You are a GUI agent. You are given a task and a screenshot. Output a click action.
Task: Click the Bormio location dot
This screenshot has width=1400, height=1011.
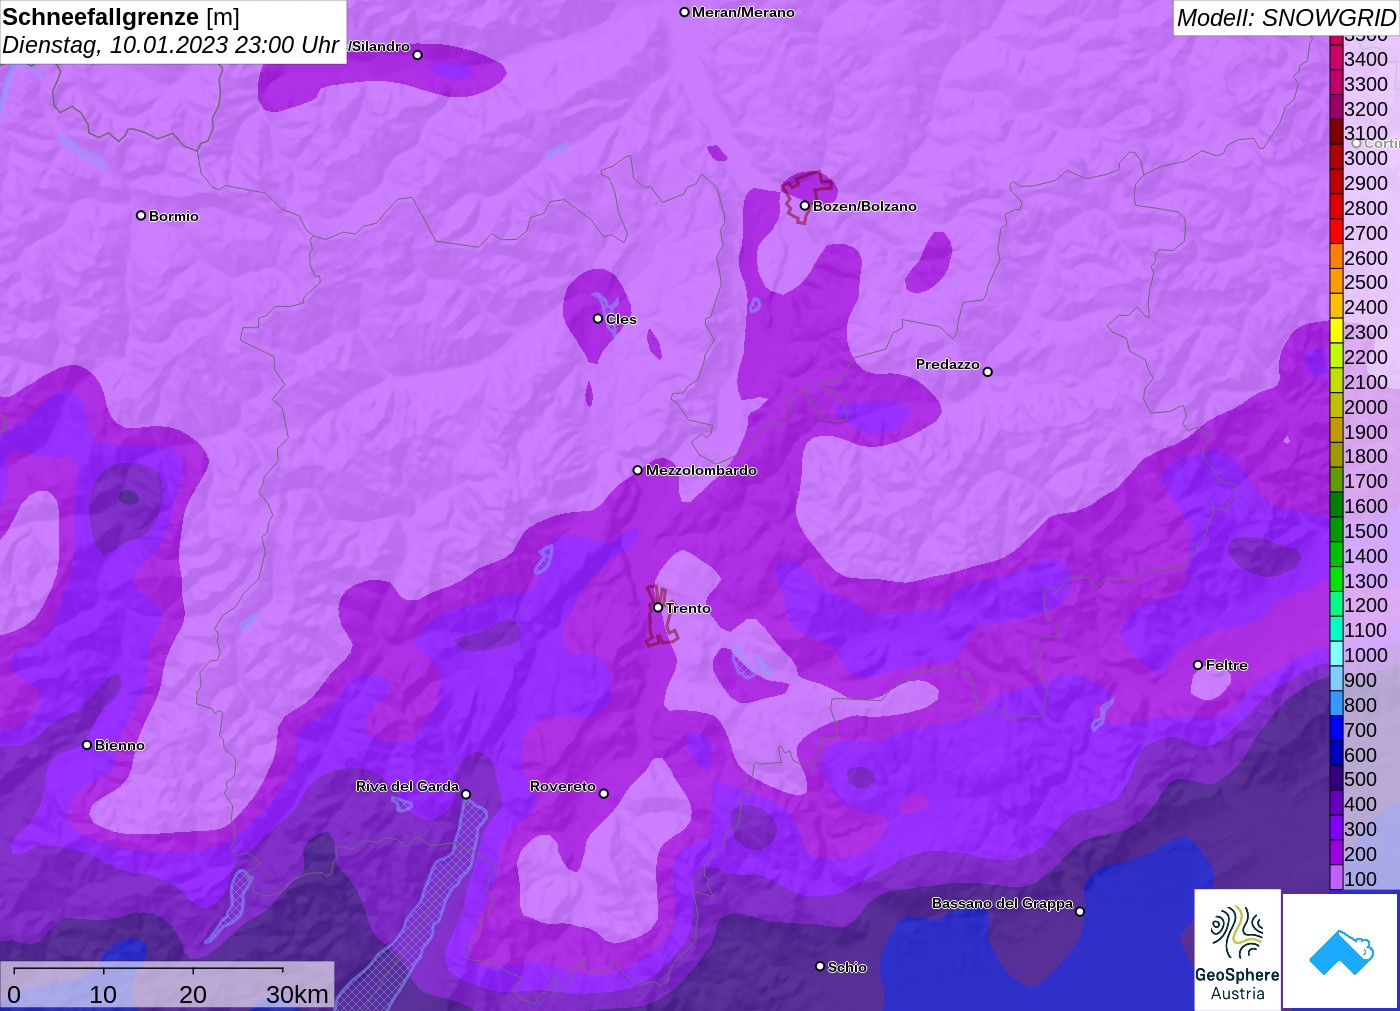tap(141, 215)
